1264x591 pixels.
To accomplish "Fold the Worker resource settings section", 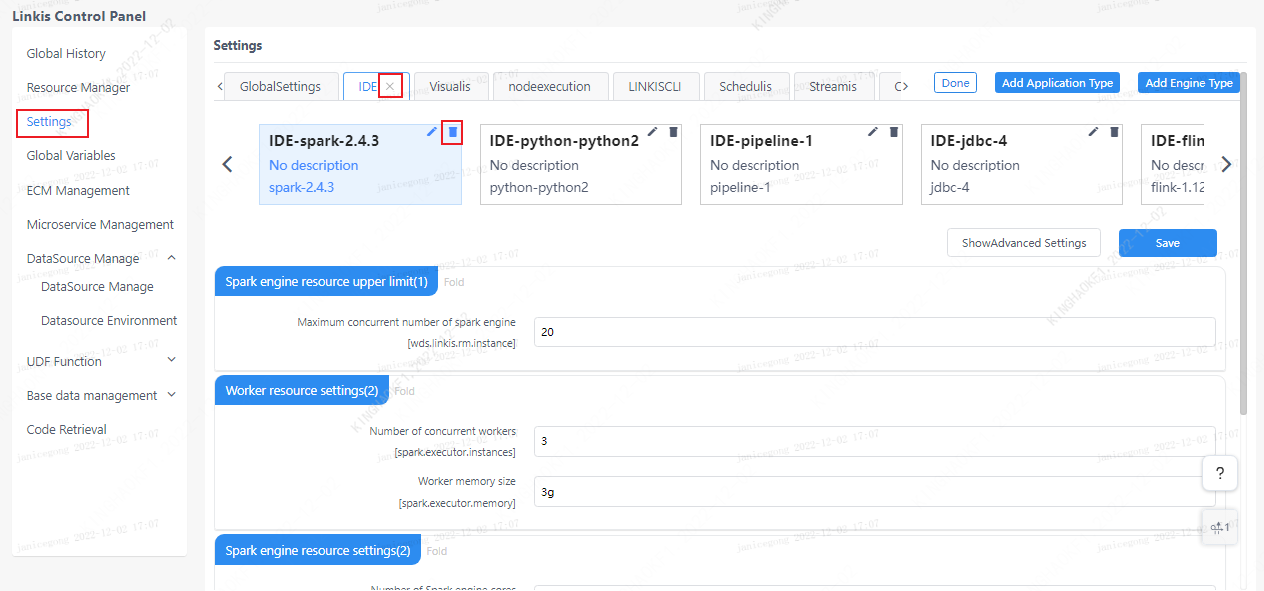I will (404, 391).
